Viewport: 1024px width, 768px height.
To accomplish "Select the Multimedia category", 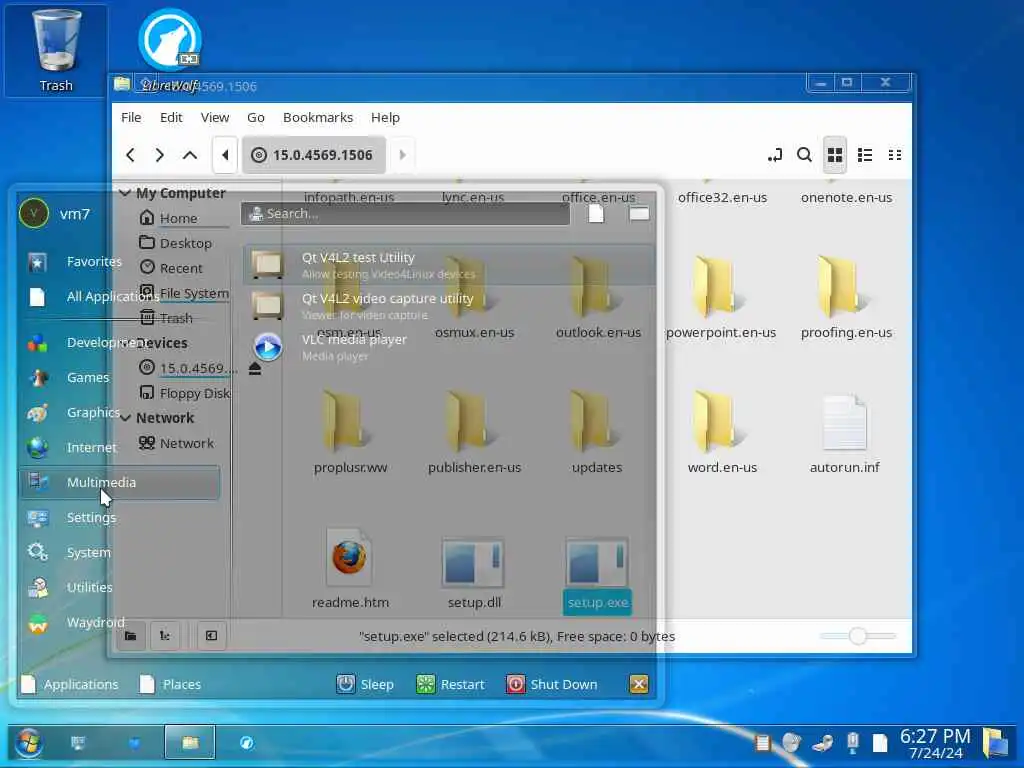I will click(x=119, y=482).
